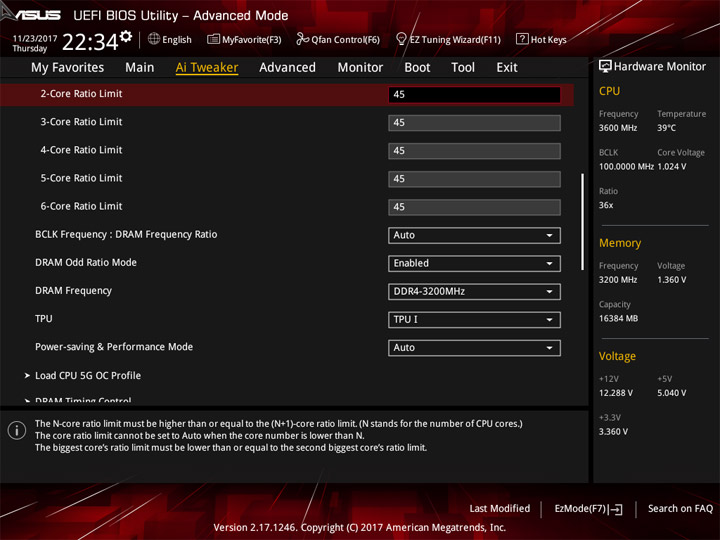The width and height of the screenshot is (720, 540).
Task: Click the CPU frequency value 3600 MHz
Action: 618,128
